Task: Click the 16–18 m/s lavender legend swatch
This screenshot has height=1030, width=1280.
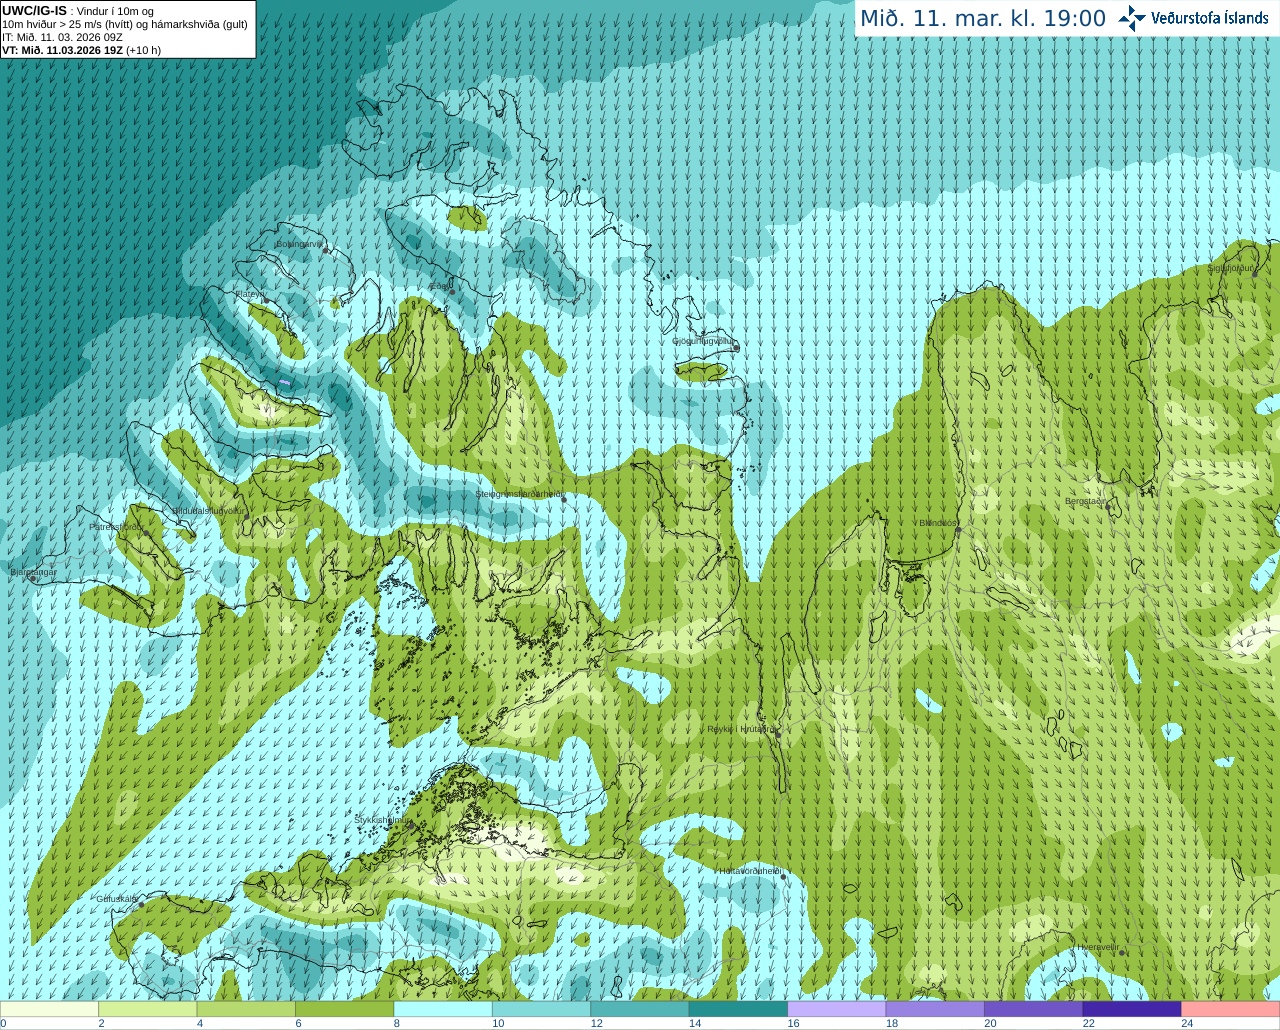Action: pyautogui.click(x=837, y=1009)
